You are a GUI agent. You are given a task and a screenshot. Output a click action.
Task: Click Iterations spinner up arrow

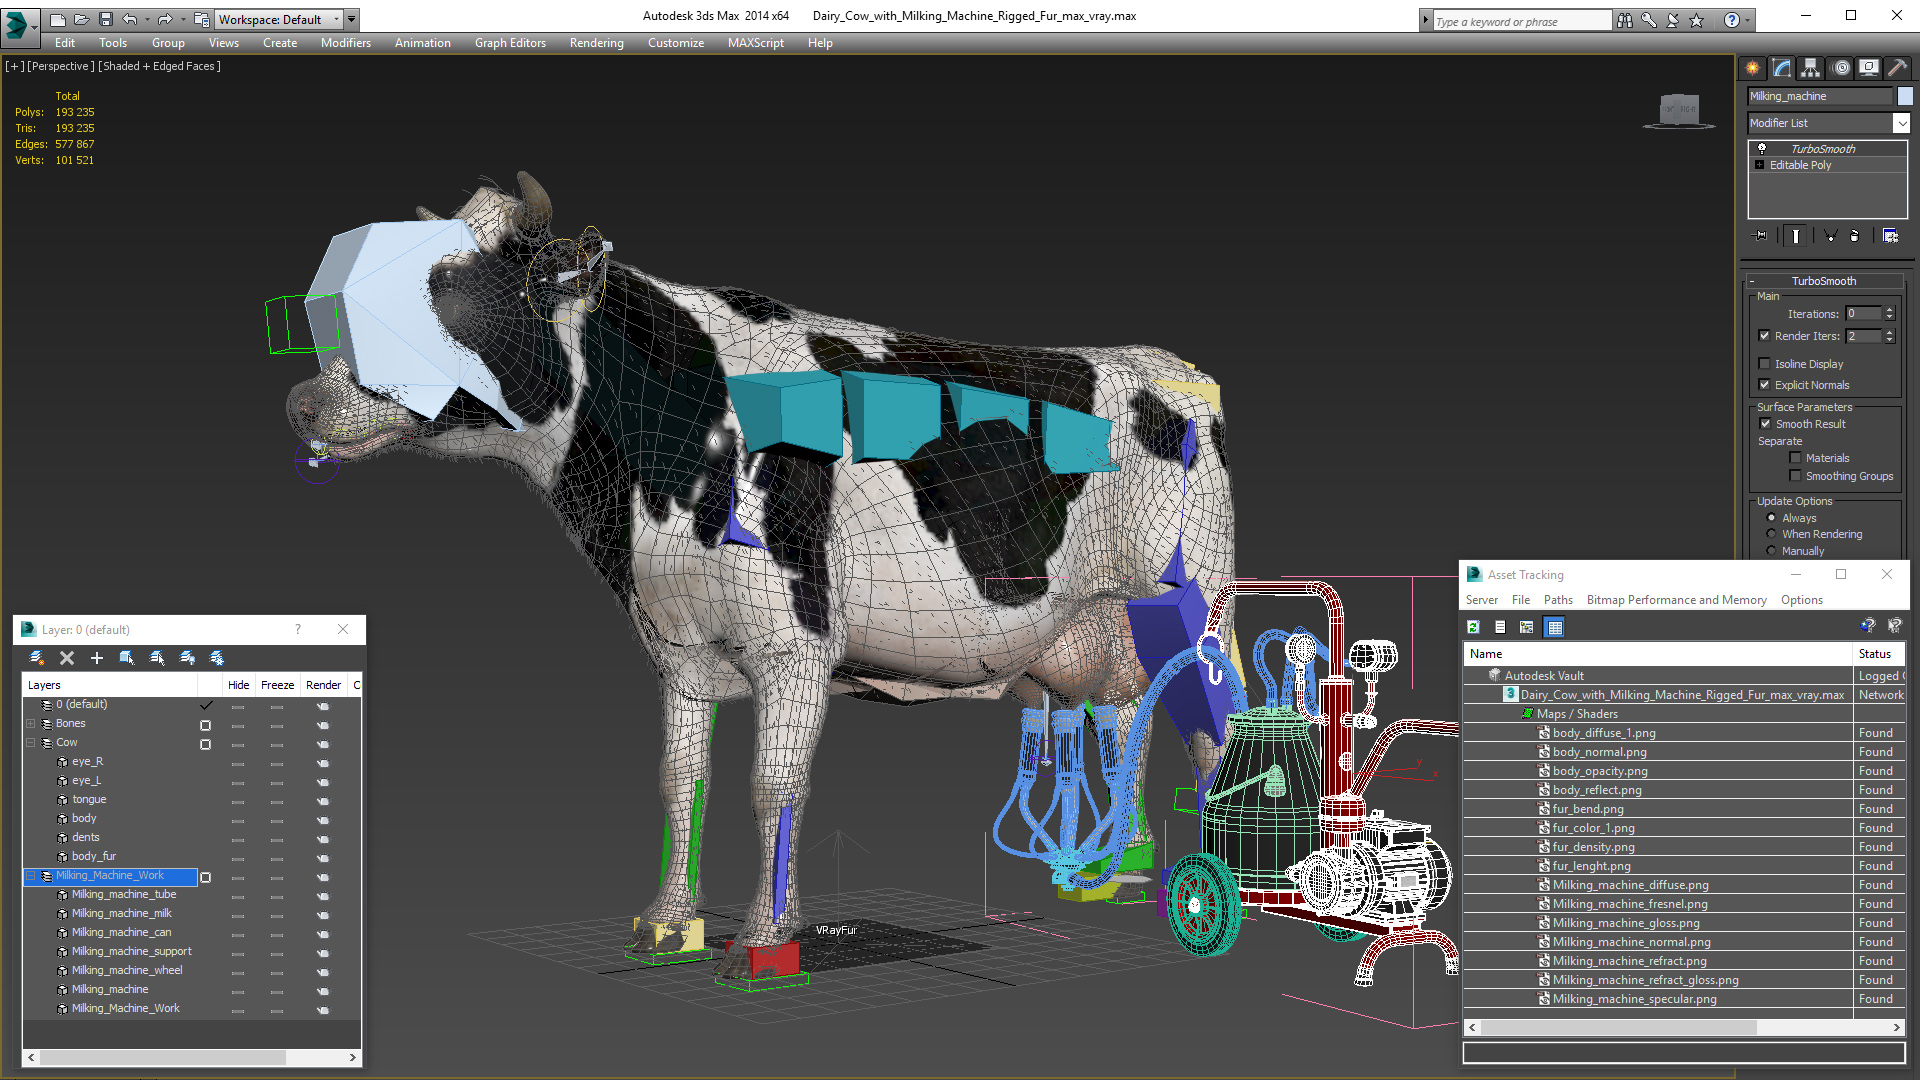coord(1889,310)
